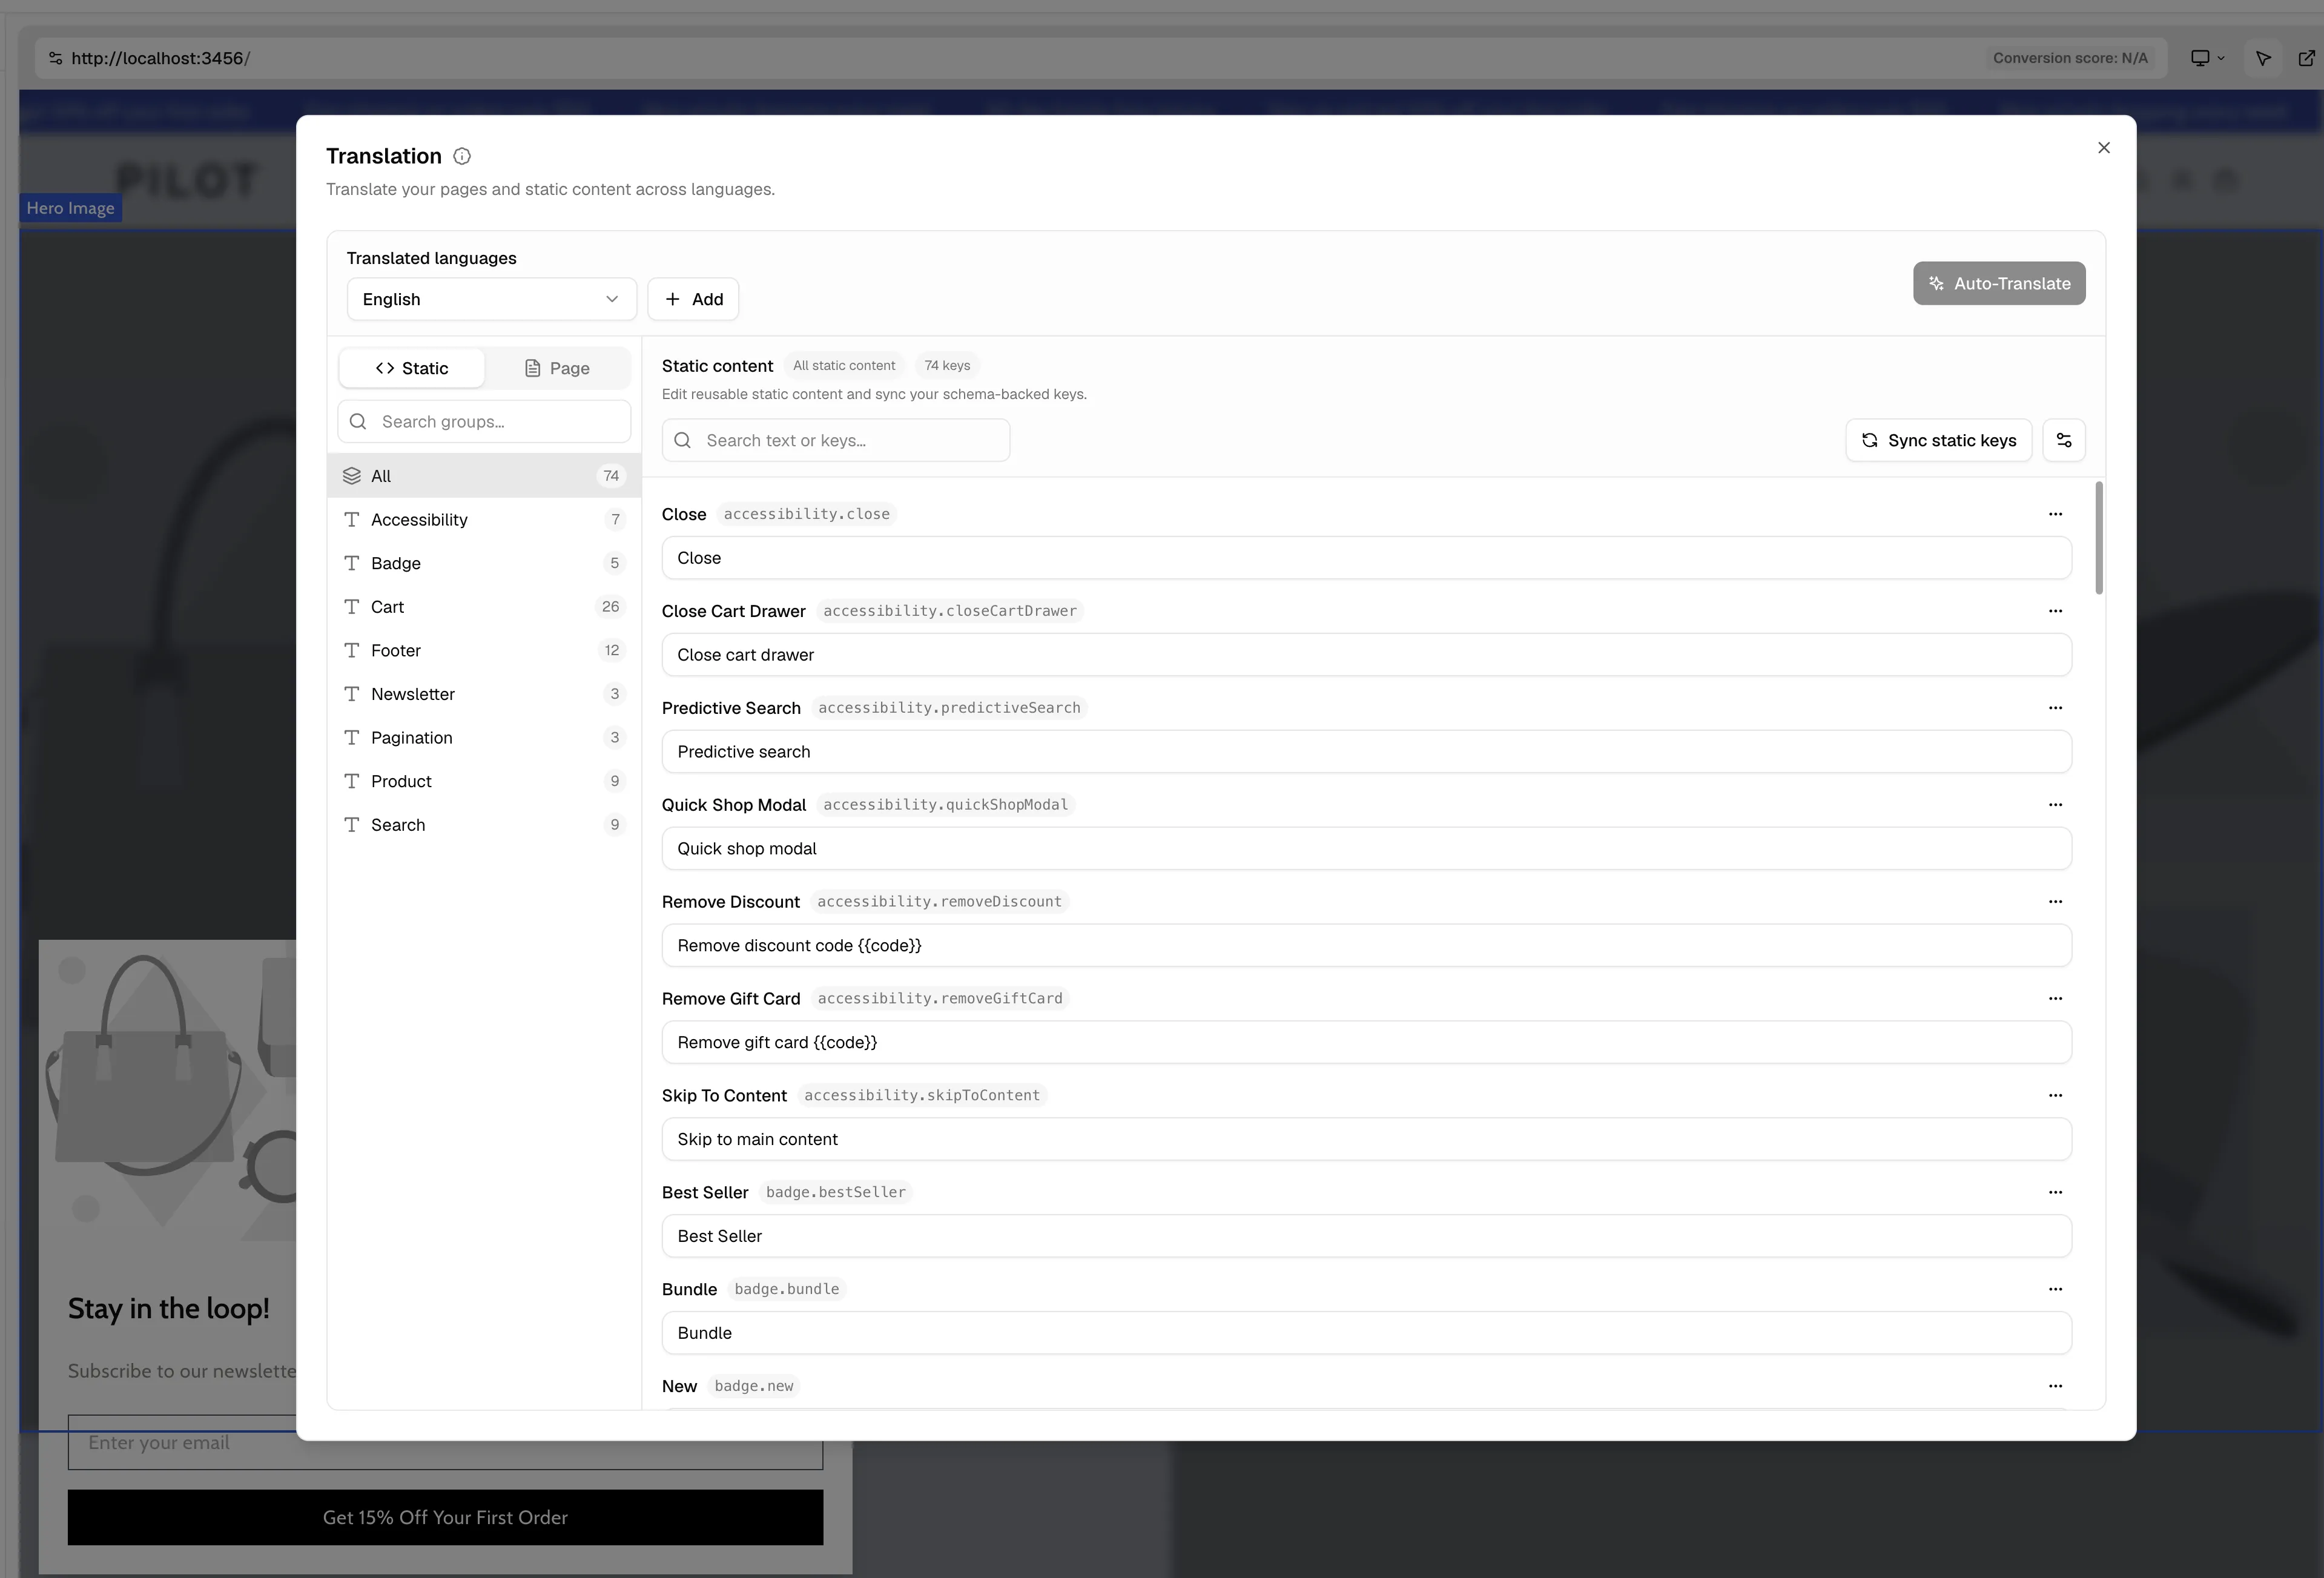
Task: Open more options for Bundle badge key
Action: [x=2055, y=1289]
